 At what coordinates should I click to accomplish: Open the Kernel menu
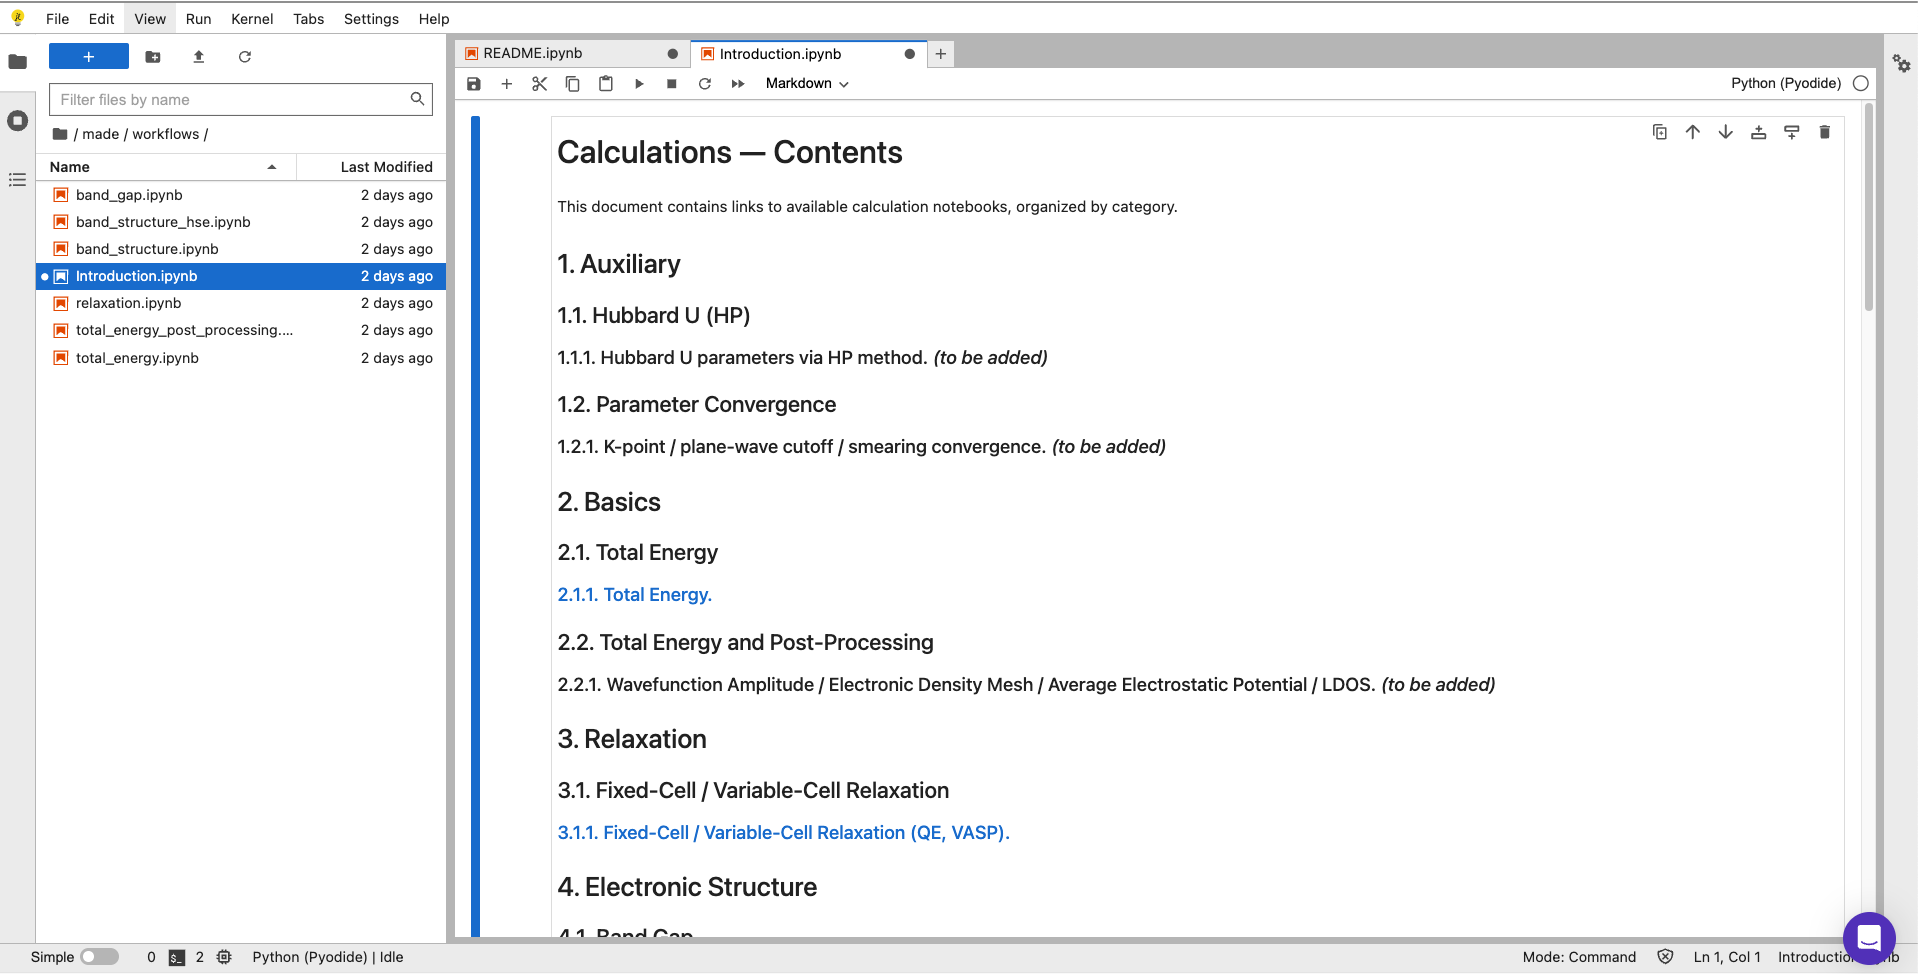pyautogui.click(x=252, y=19)
